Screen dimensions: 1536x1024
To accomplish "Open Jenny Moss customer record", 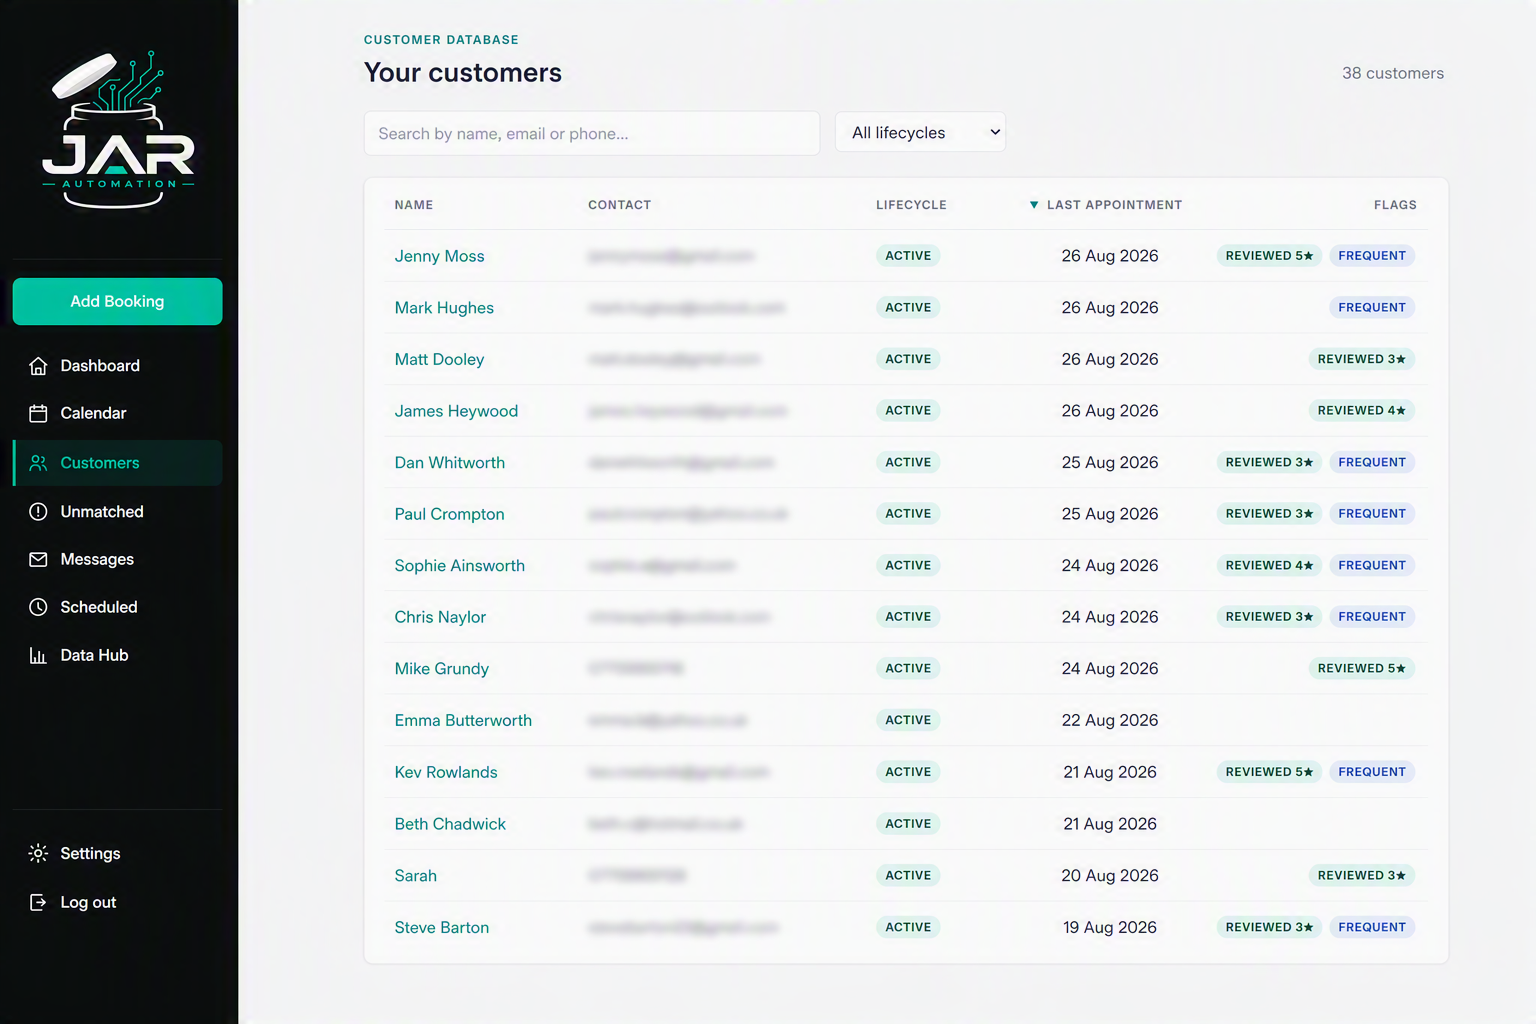I will tap(439, 256).
